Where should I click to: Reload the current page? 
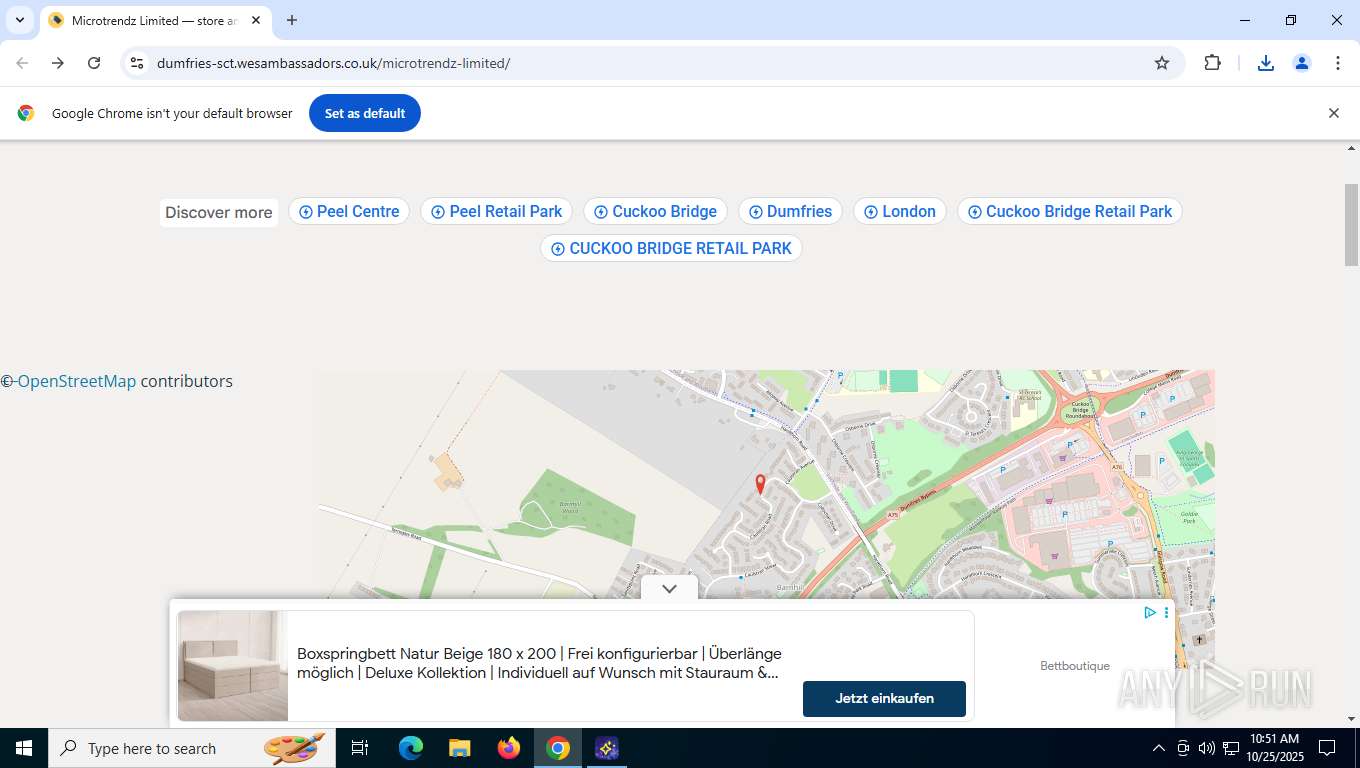click(x=94, y=63)
